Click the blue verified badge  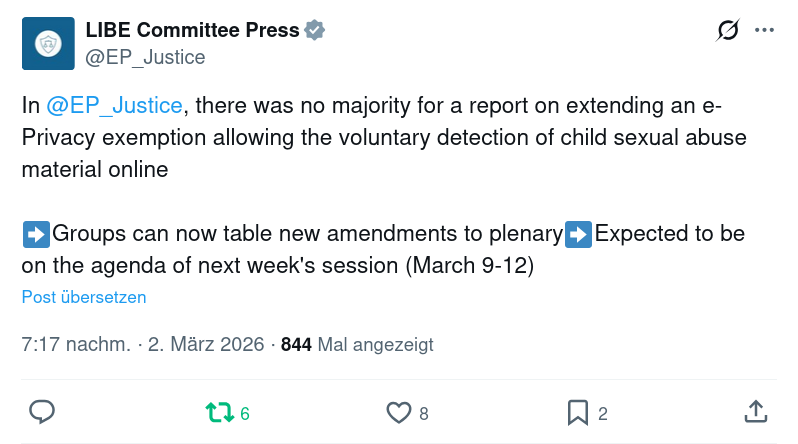pos(315,31)
